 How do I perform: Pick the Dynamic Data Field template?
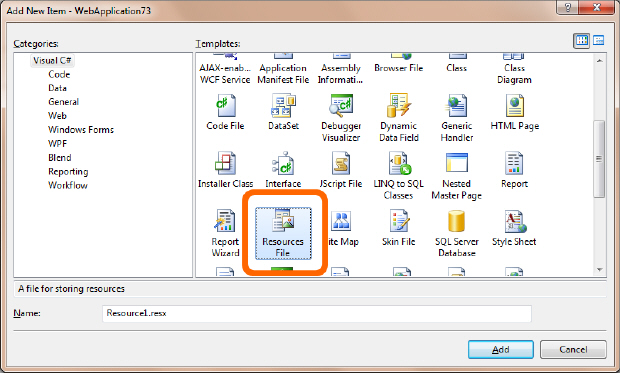pyautogui.click(x=399, y=117)
